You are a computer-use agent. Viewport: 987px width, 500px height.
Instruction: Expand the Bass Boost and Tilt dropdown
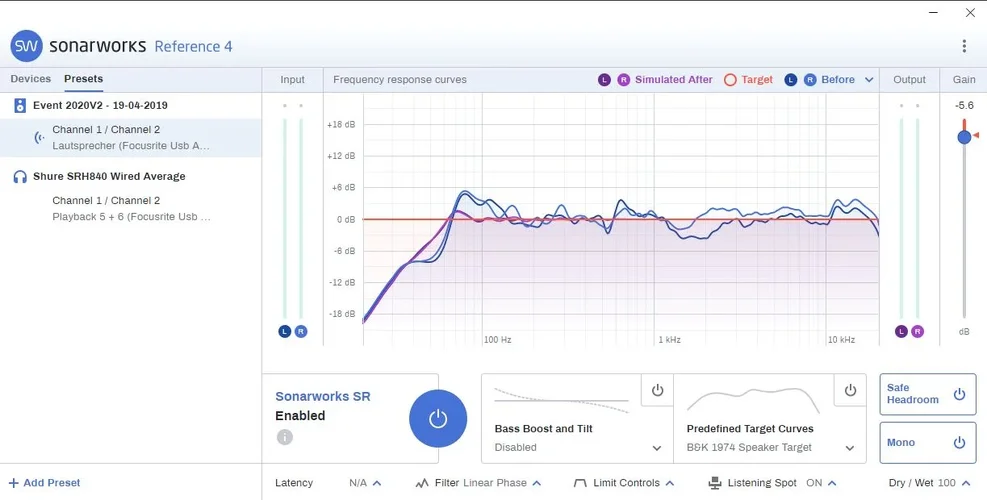tap(657, 448)
